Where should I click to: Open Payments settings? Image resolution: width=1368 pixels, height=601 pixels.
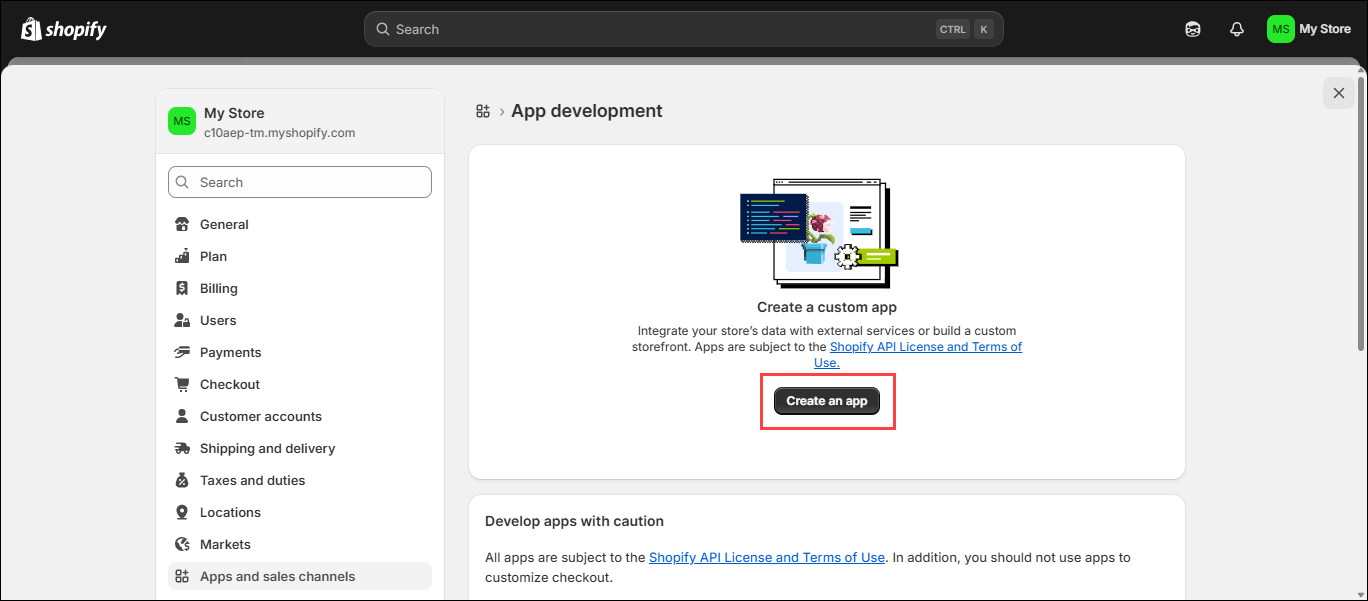pos(230,352)
